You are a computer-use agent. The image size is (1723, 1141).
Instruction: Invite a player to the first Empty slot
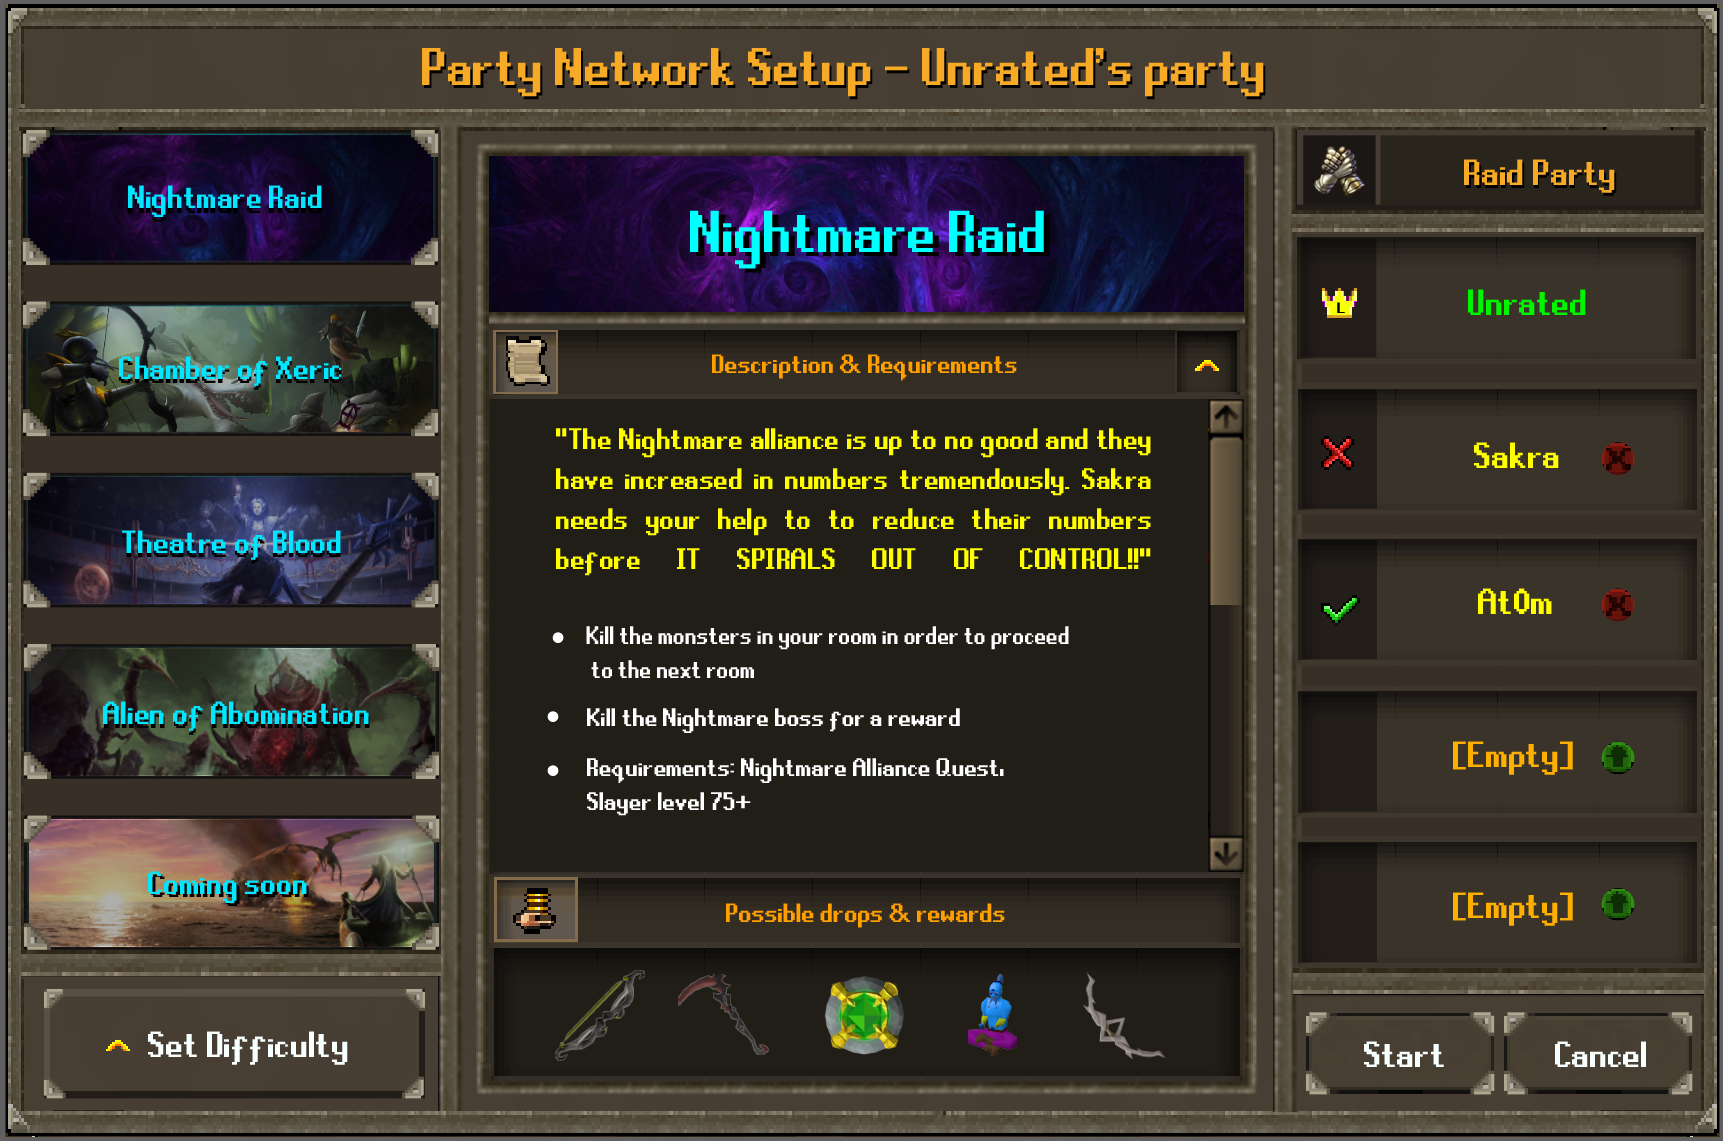[1617, 757]
